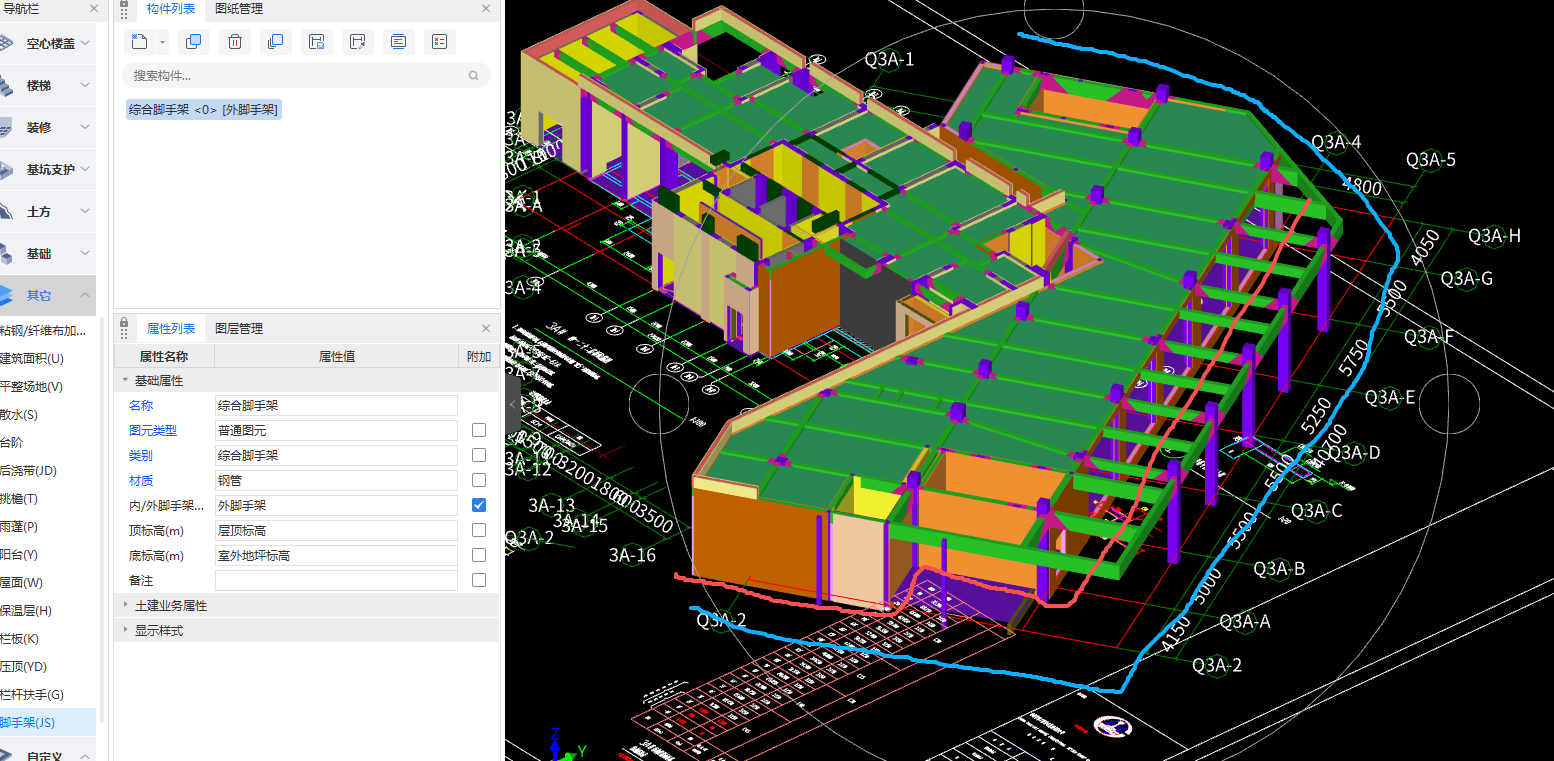Select 屋面(W) in the navigation list
Screen dimensions: 1554x761
pos(22,582)
